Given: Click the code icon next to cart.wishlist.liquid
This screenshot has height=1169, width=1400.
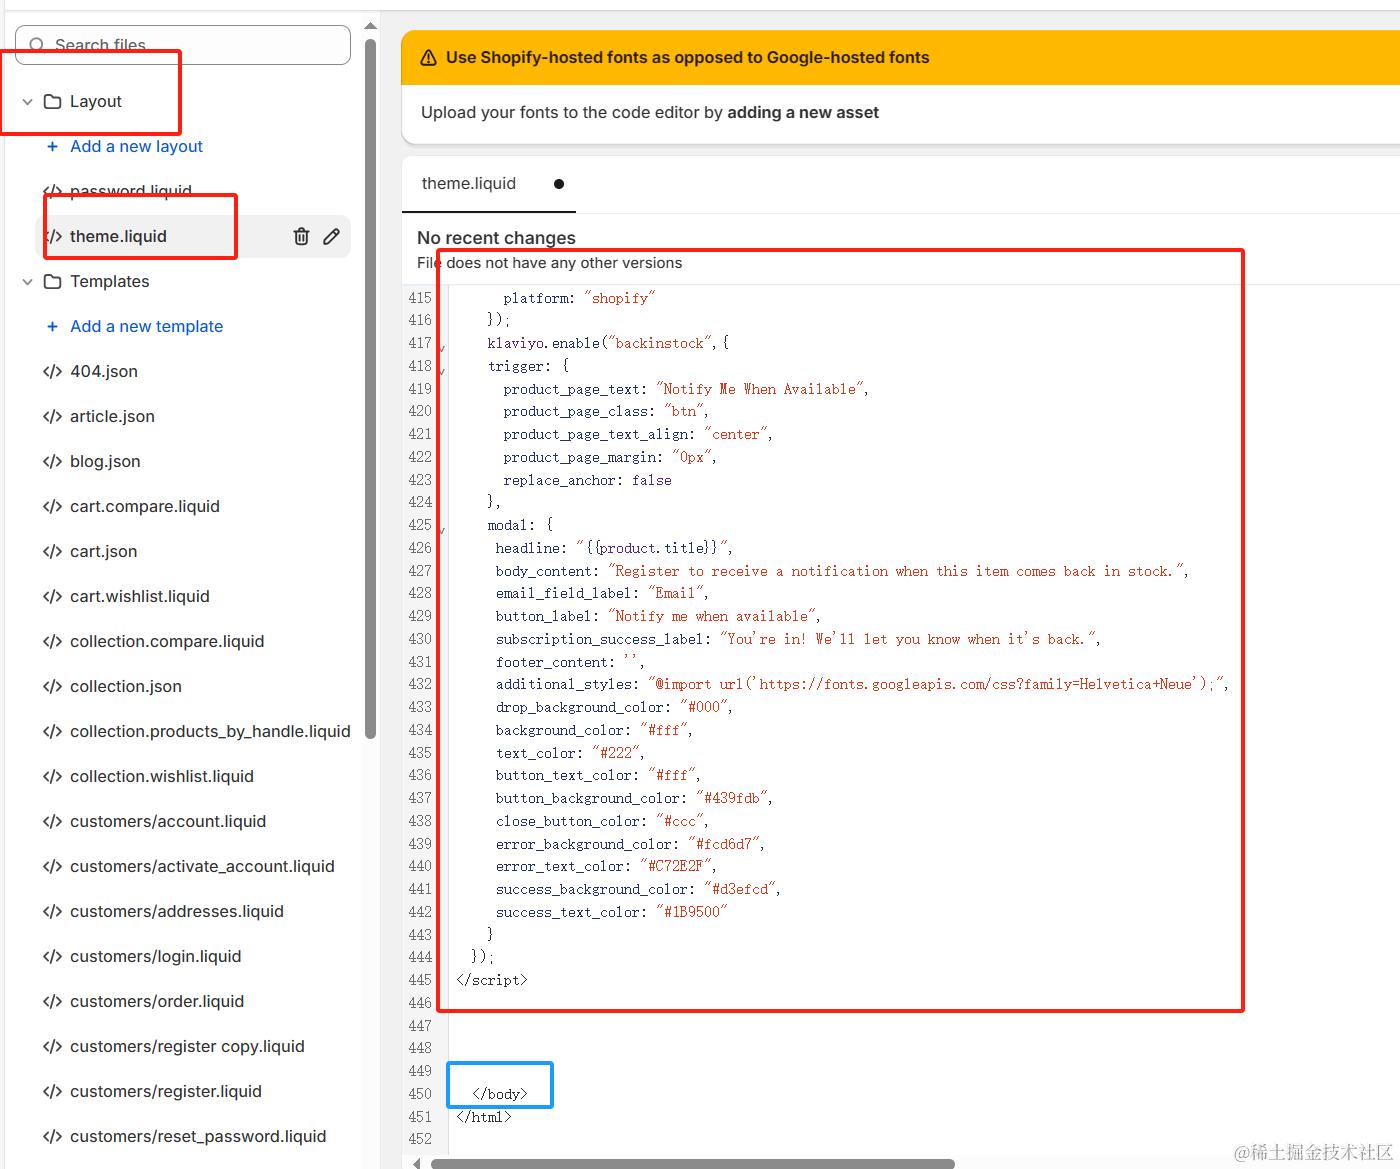Looking at the screenshot, I should click(52, 596).
